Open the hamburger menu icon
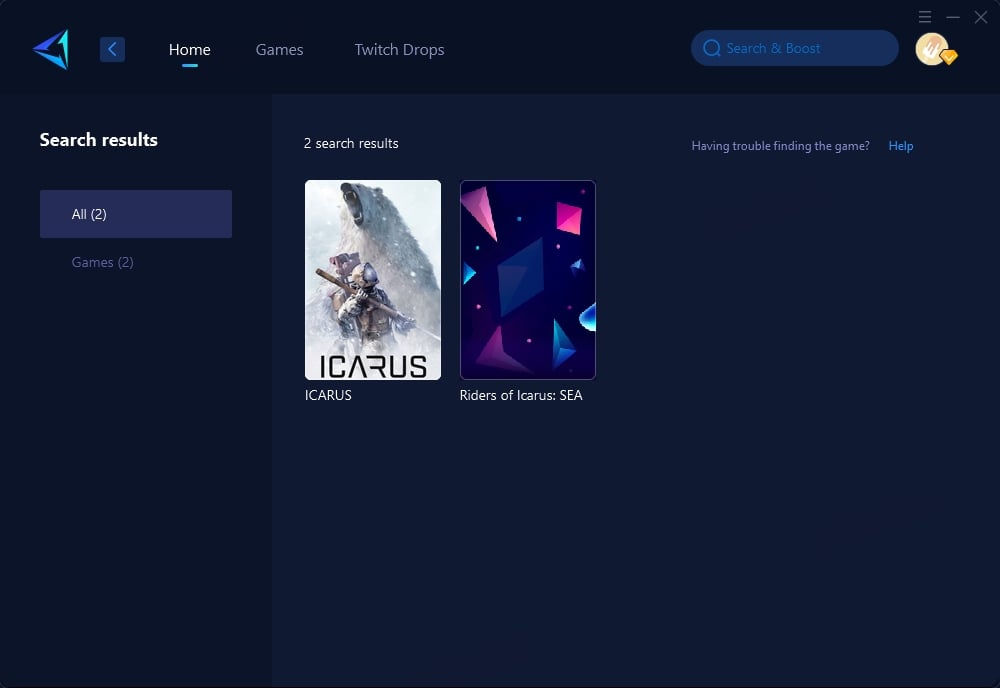The image size is (1000, 688). point(925,17)
